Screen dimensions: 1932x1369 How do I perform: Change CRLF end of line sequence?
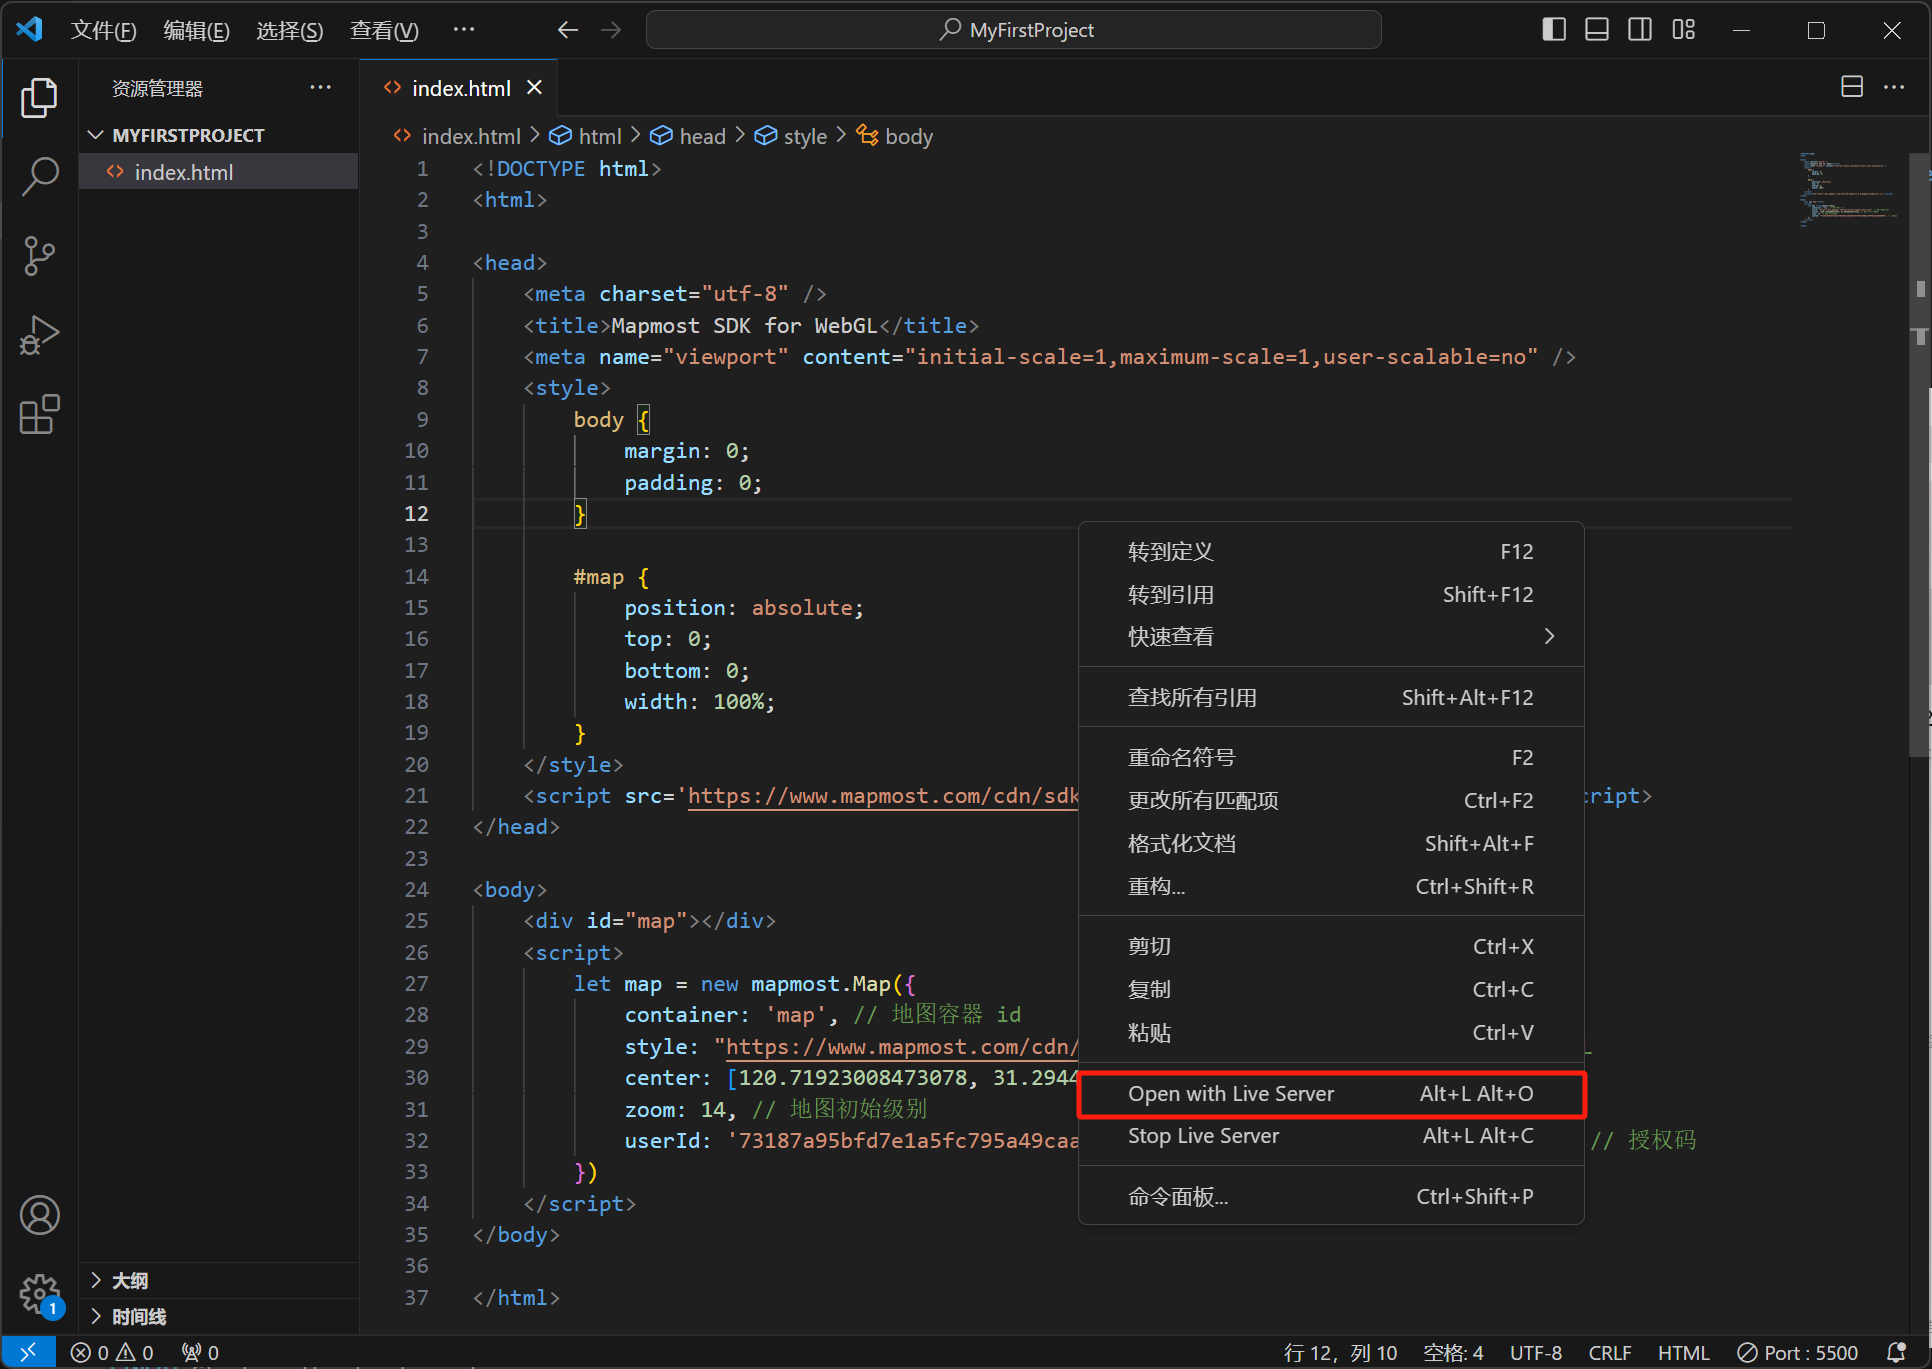[x=1610, y=1352]
